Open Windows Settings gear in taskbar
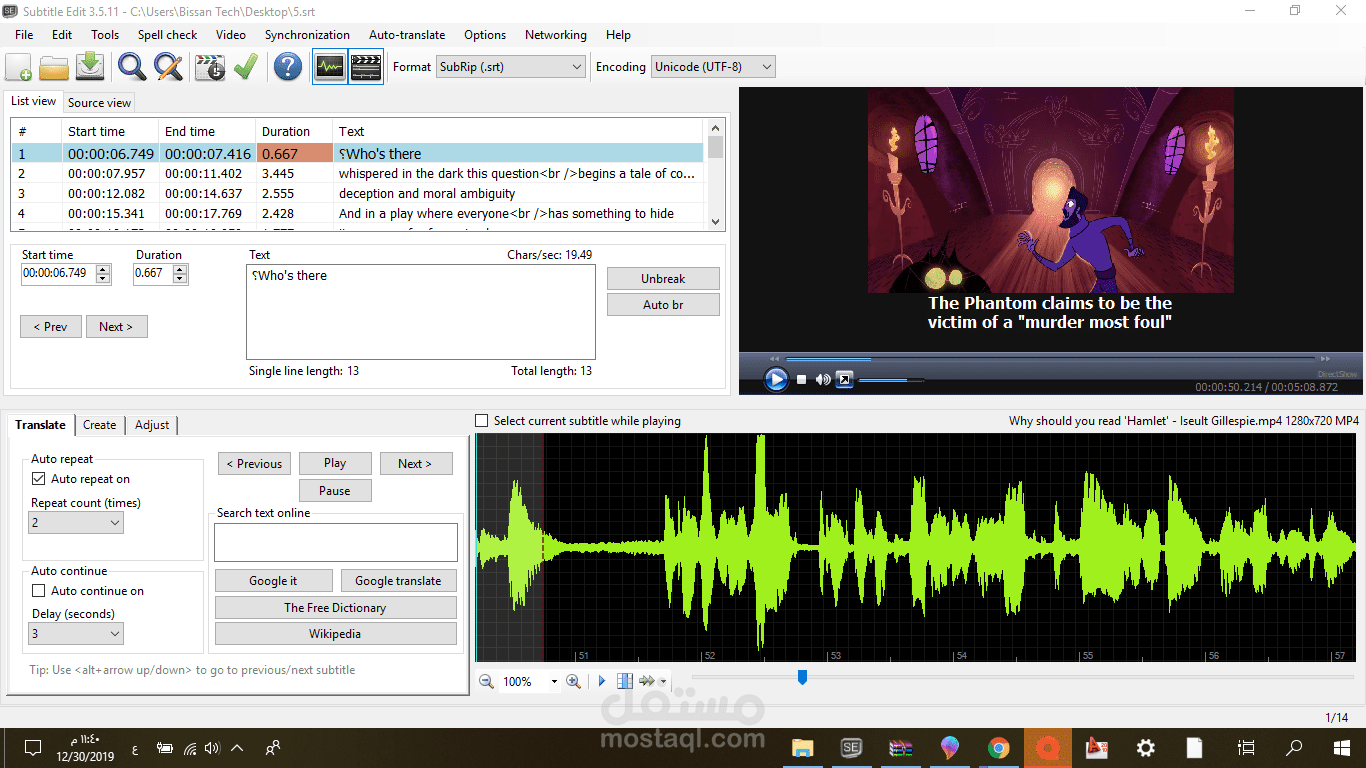 (x=1146, y=747)
